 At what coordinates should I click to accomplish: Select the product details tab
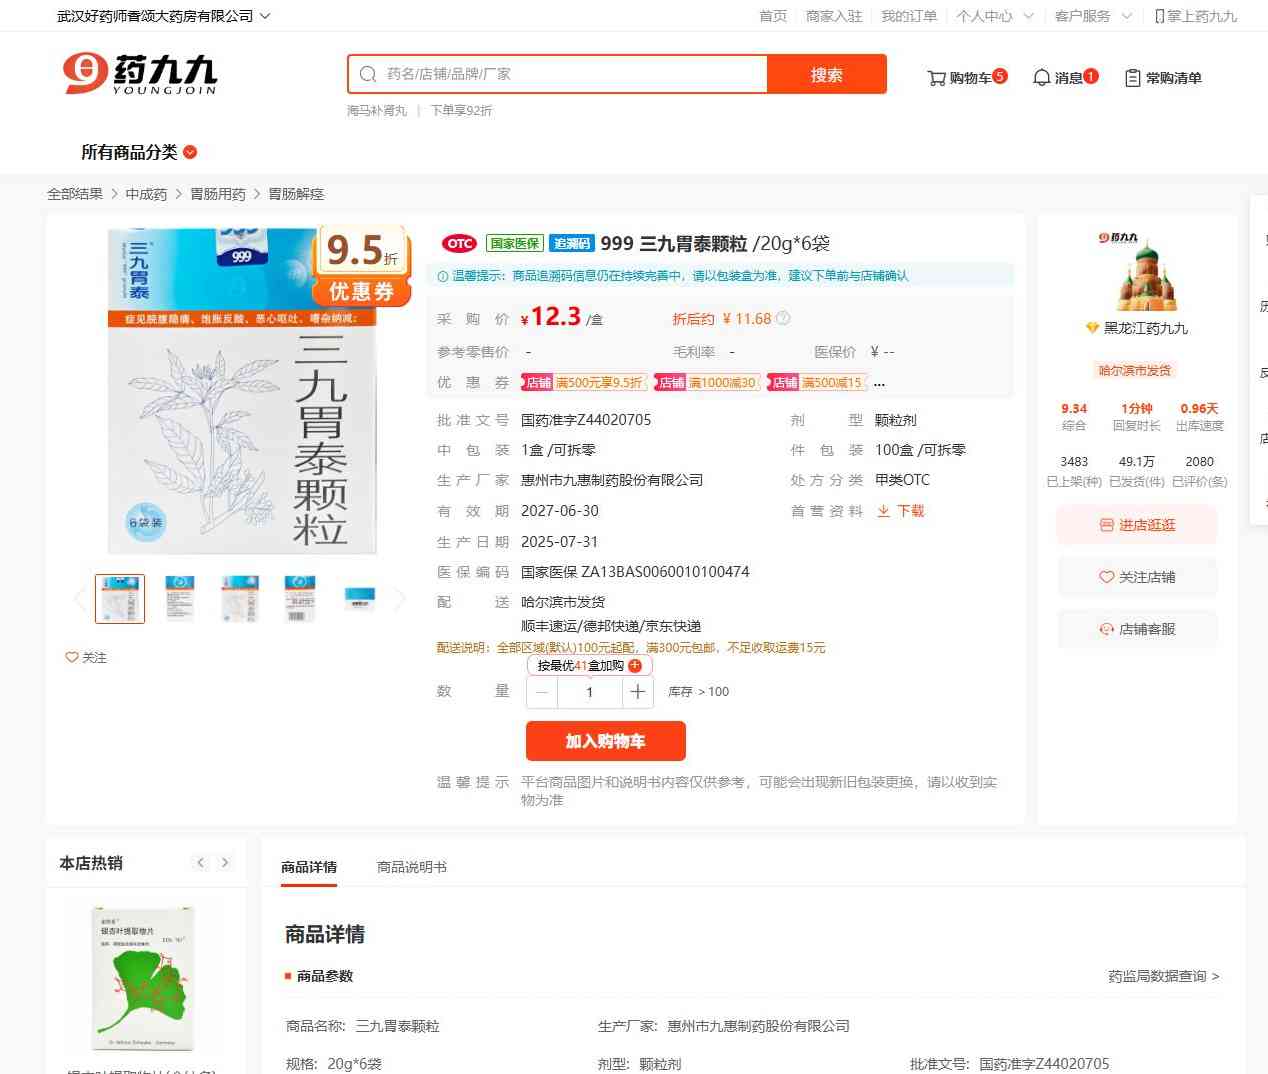[x=309, y=867]
